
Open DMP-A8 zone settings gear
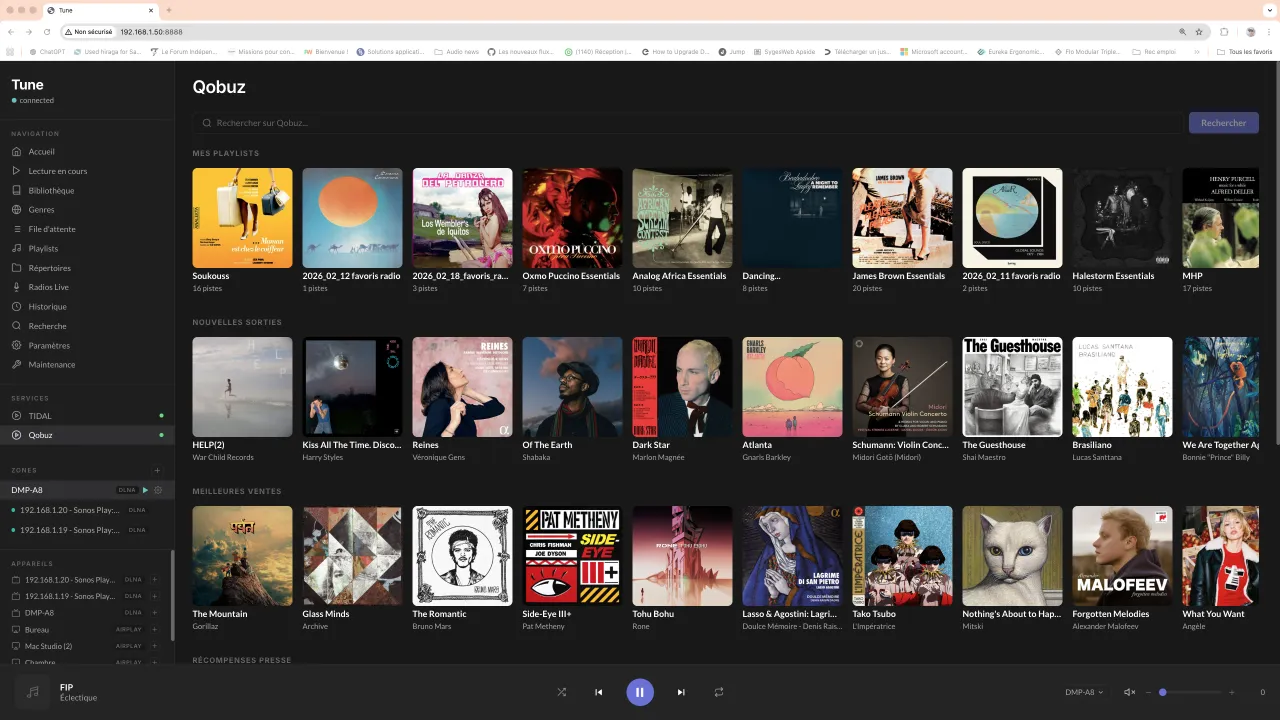pyautogui.click(x=158, y=490)
